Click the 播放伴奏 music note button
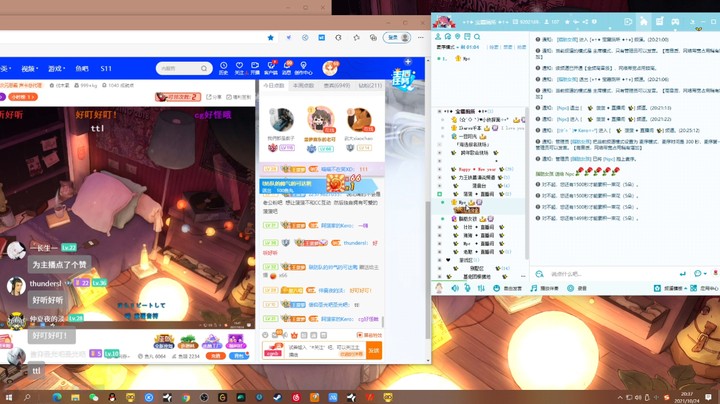 pos(545,288)
